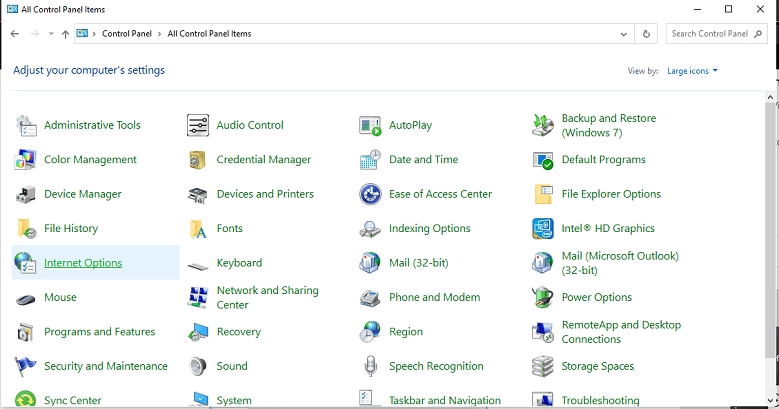779x409 pixels.
Task: Open RemoteApp and Desktop Connections icon
Action: (543, 331)
